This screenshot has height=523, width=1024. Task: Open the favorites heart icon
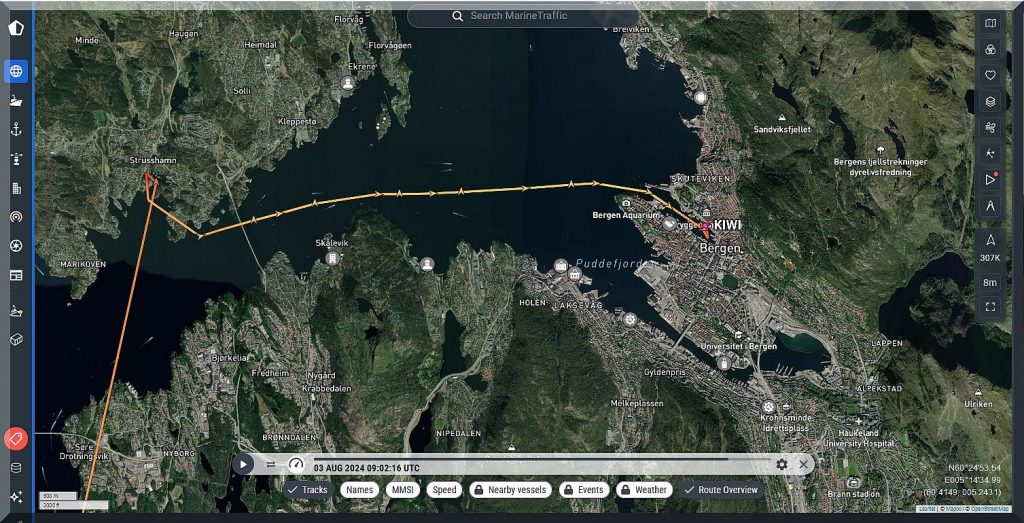(990, 75)
